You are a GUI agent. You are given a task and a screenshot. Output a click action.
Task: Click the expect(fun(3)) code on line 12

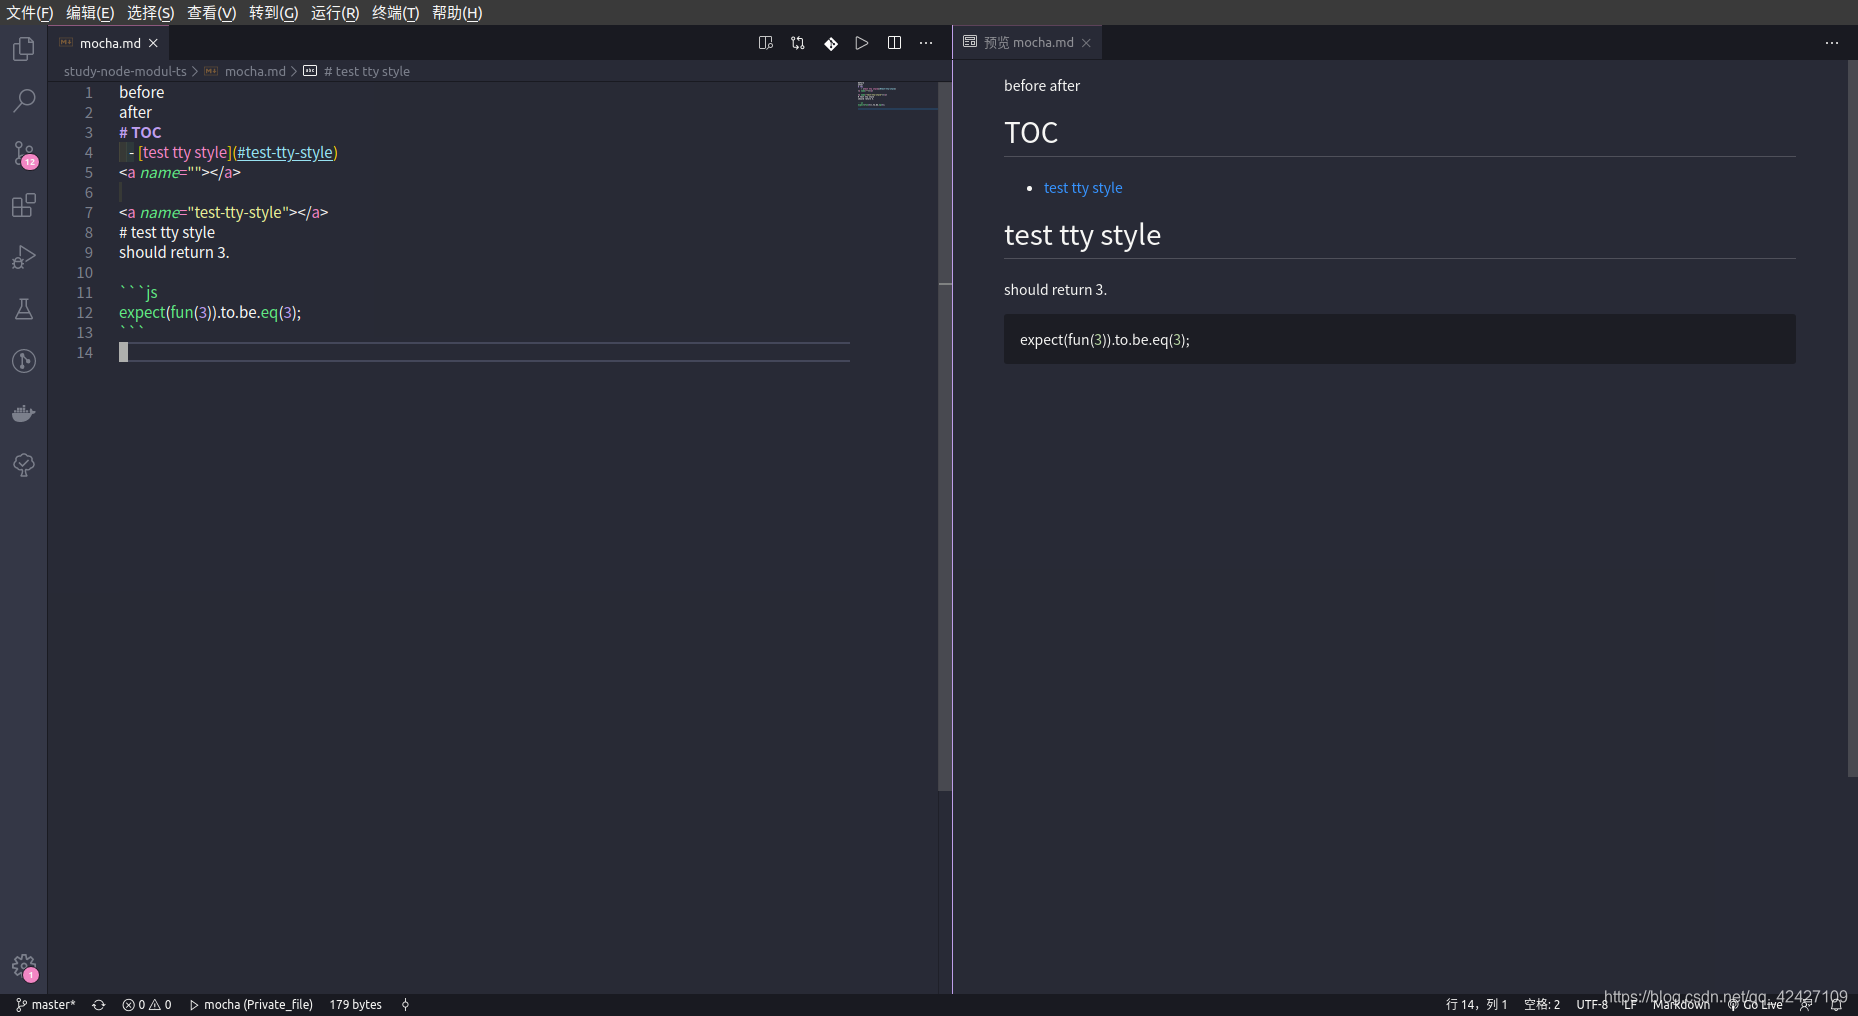(x=210, y=312)
